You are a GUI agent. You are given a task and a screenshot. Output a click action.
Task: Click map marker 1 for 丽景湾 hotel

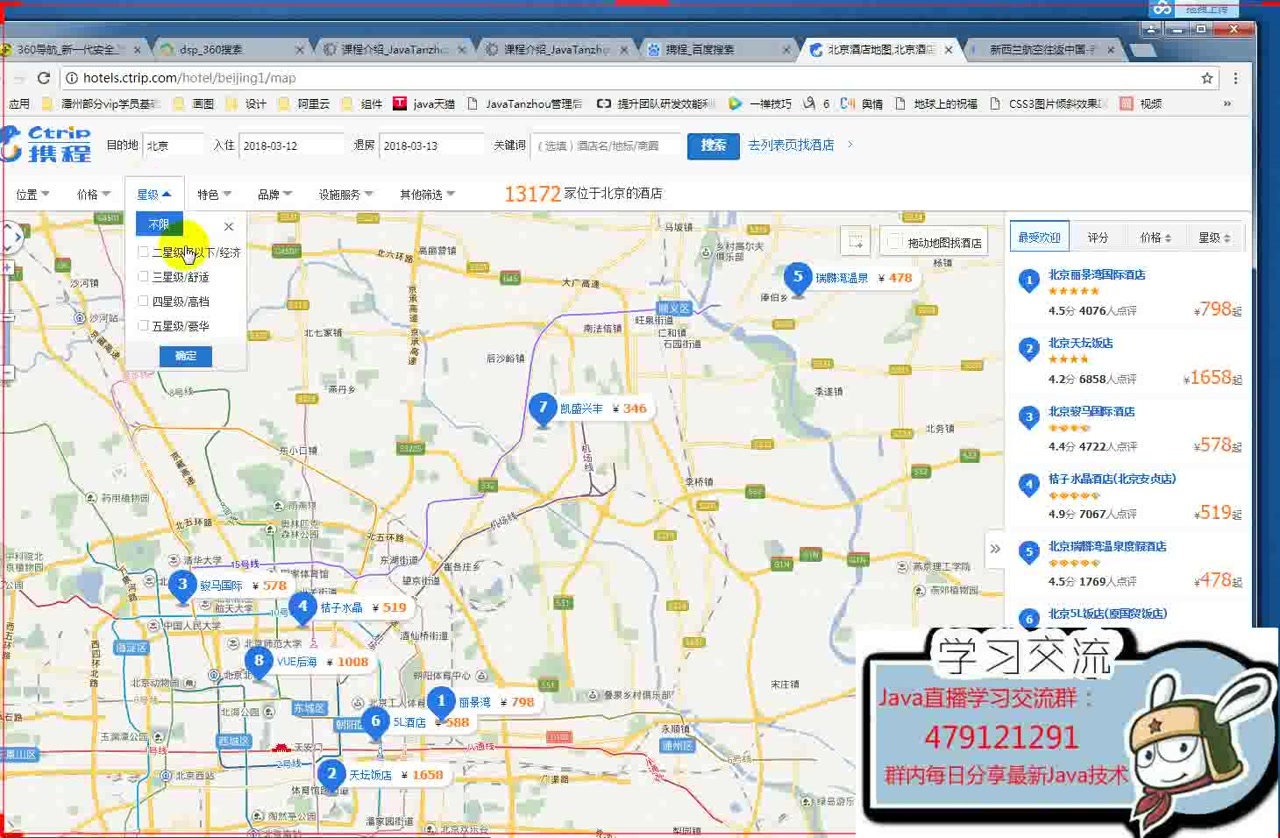441,703
